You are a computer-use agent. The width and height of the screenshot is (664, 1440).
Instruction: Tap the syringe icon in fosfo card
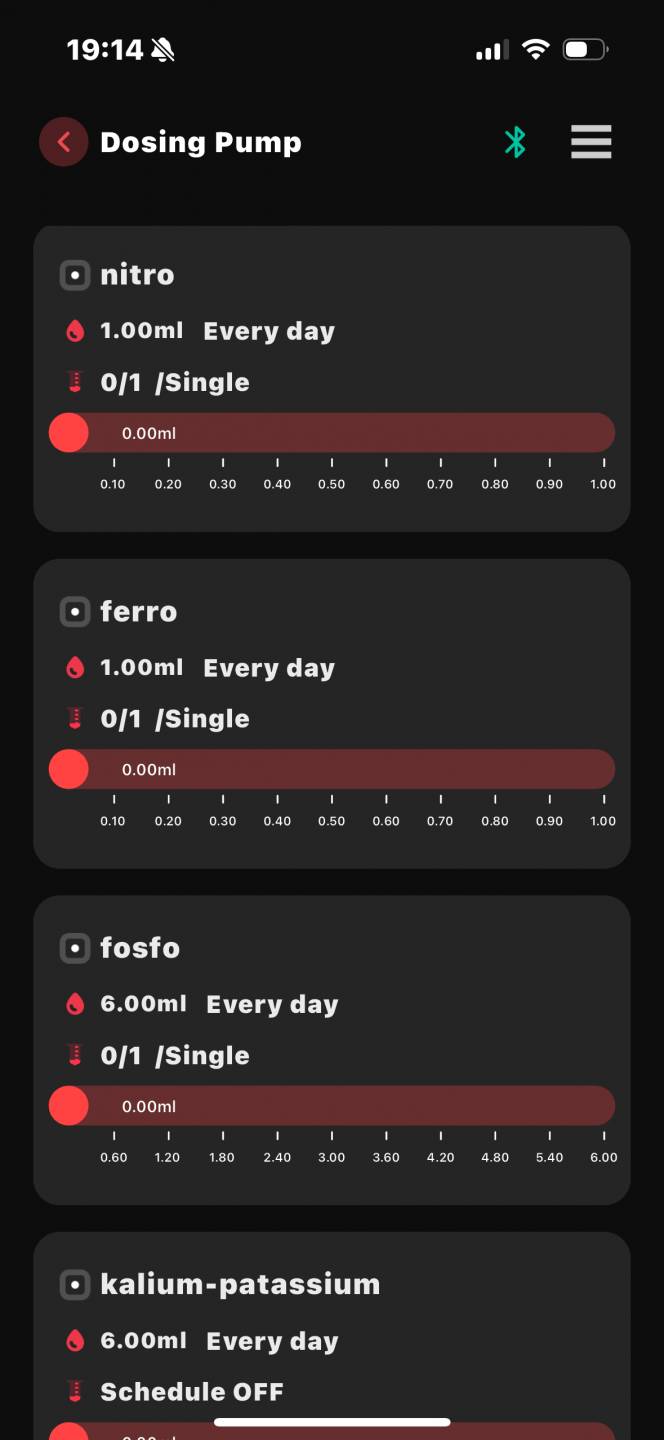[x=75, y=1056]
